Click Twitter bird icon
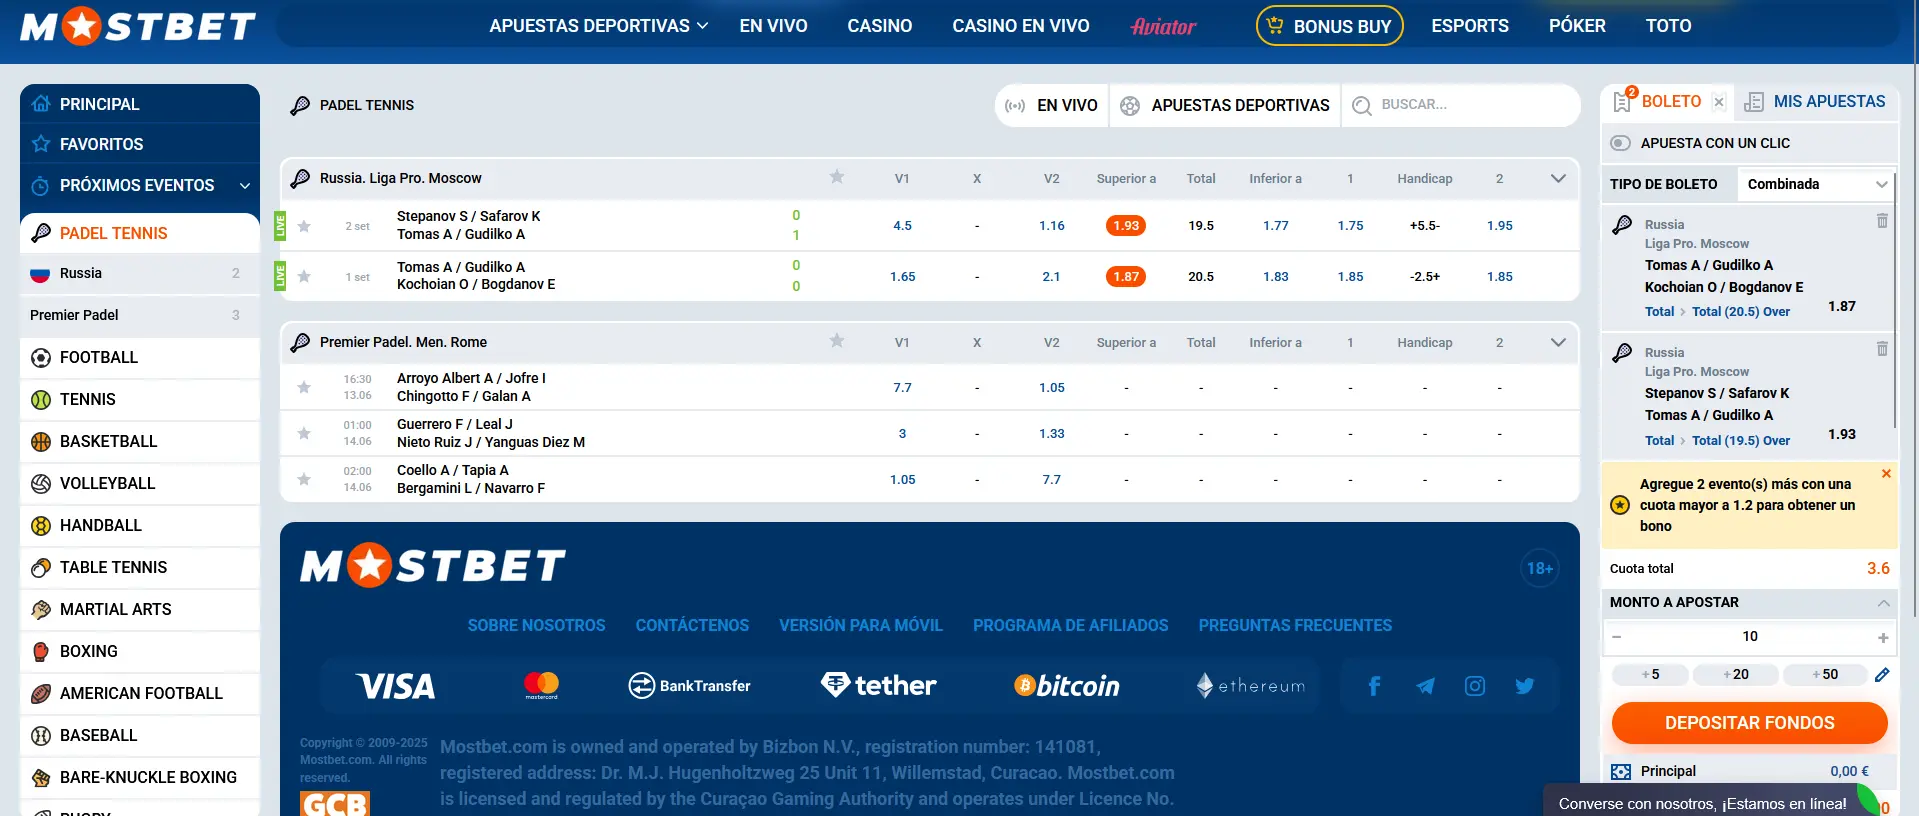 click(x=1524, y=686)
